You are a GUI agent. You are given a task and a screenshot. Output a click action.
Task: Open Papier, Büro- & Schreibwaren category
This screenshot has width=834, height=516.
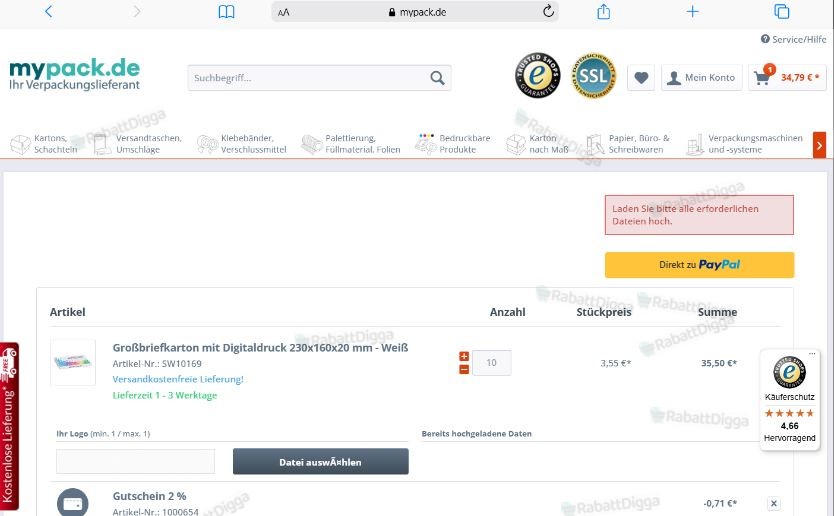tap(628, 144)
